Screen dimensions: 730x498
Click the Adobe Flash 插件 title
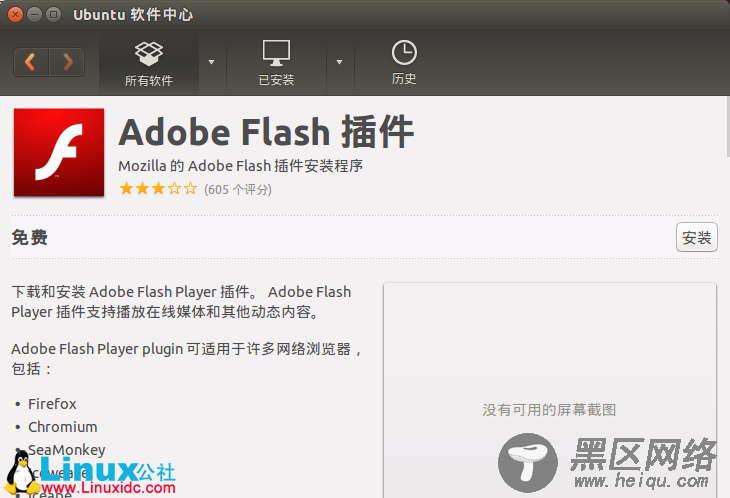click(x=266, y=132)
